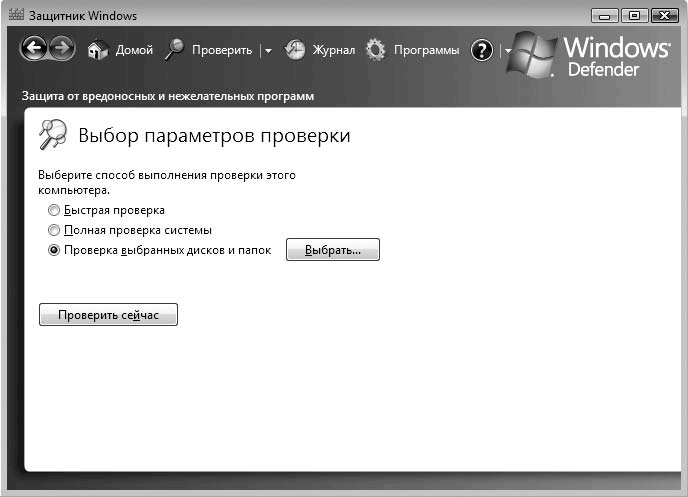This screenshot has width=688, height=497.
Task: Click the Проверить toolbar label
Action: coord(221,50)
